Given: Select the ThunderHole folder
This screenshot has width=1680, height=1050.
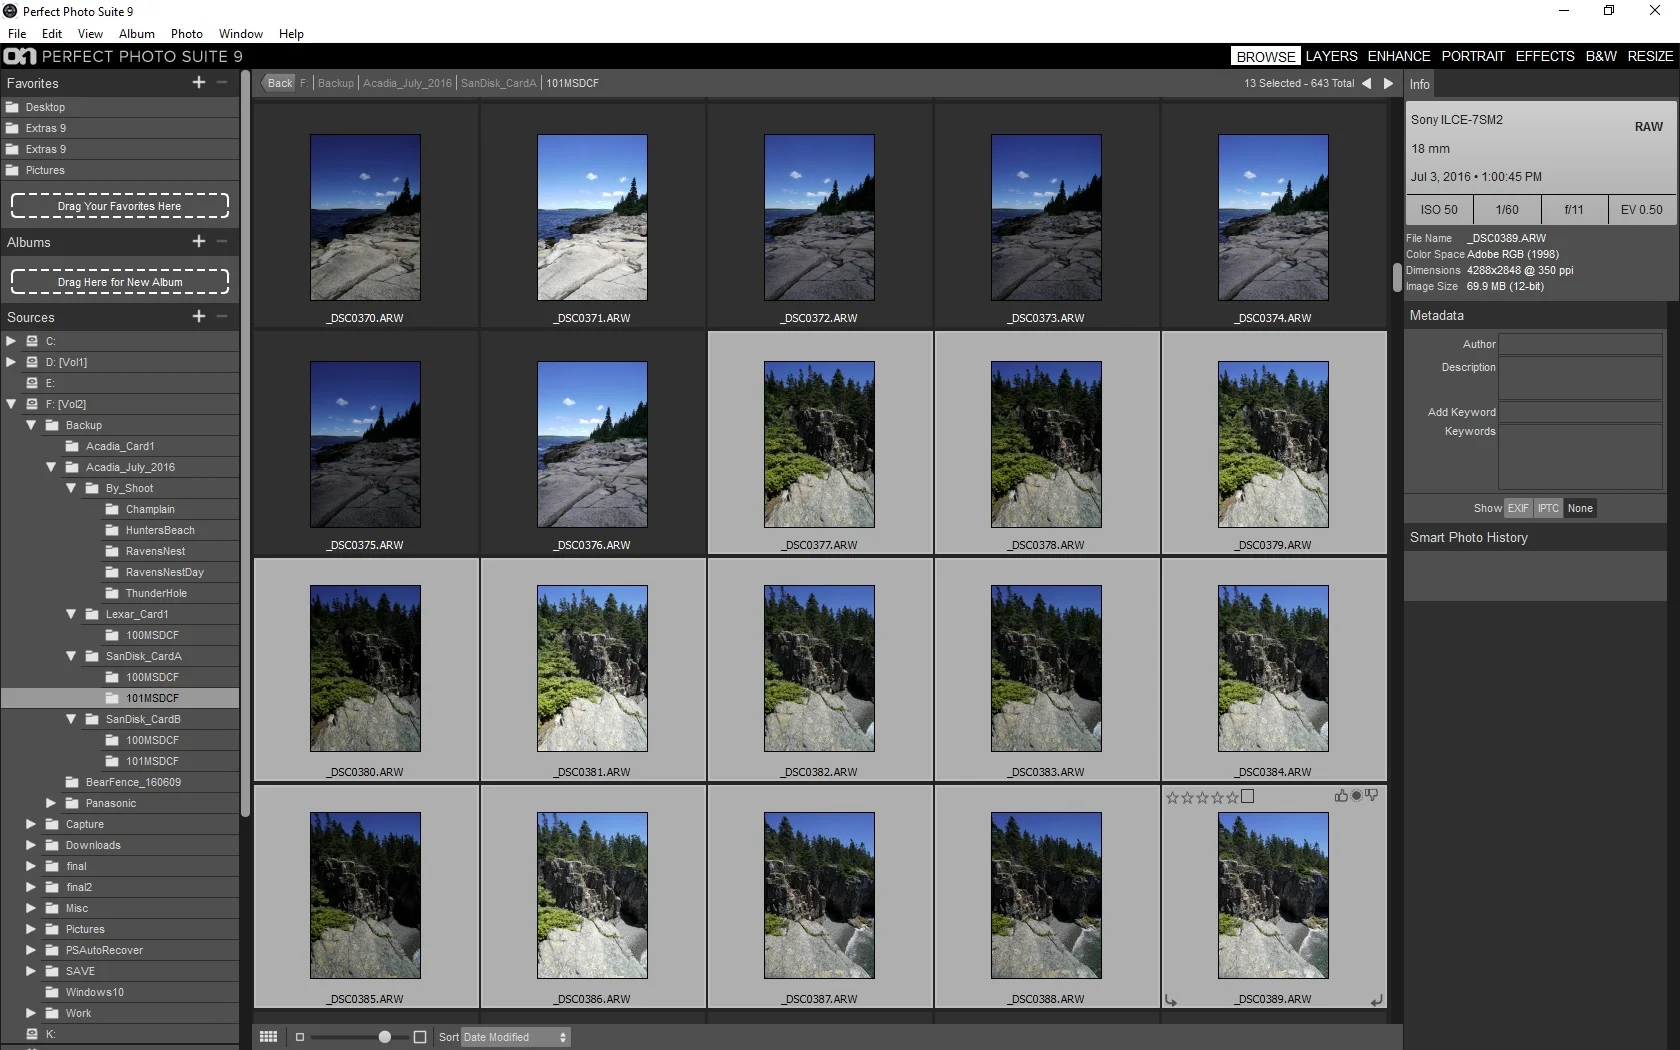Looking at the screenshot, I should click(156, 593).
